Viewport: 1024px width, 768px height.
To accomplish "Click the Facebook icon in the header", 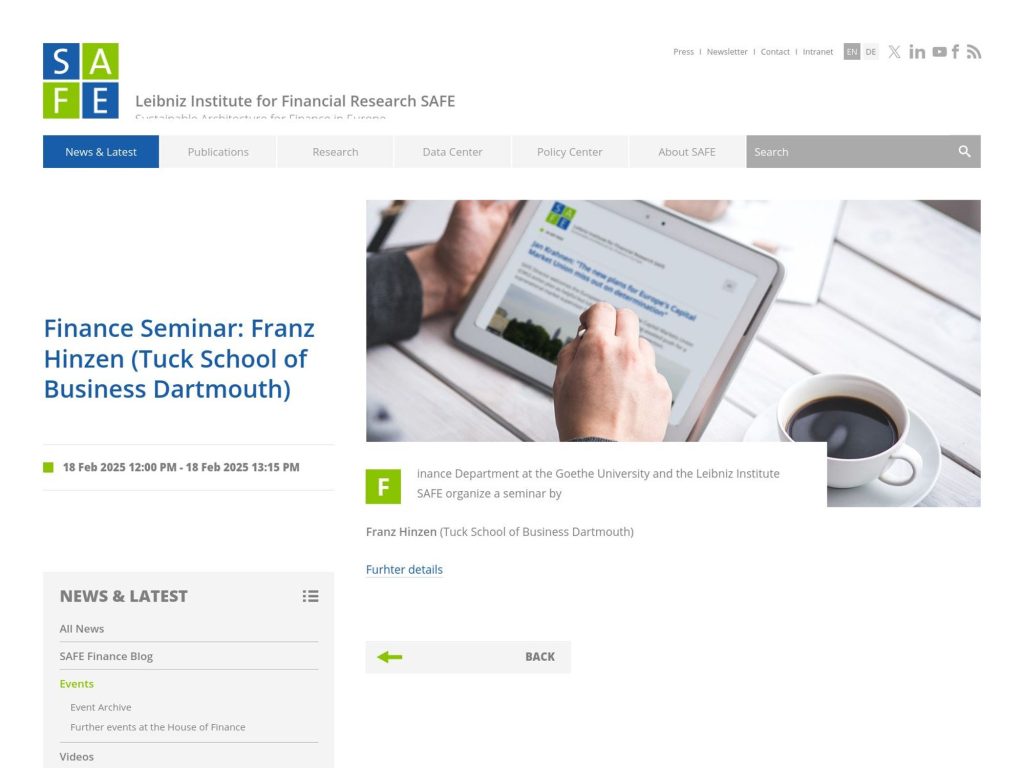I will (956, 51).
